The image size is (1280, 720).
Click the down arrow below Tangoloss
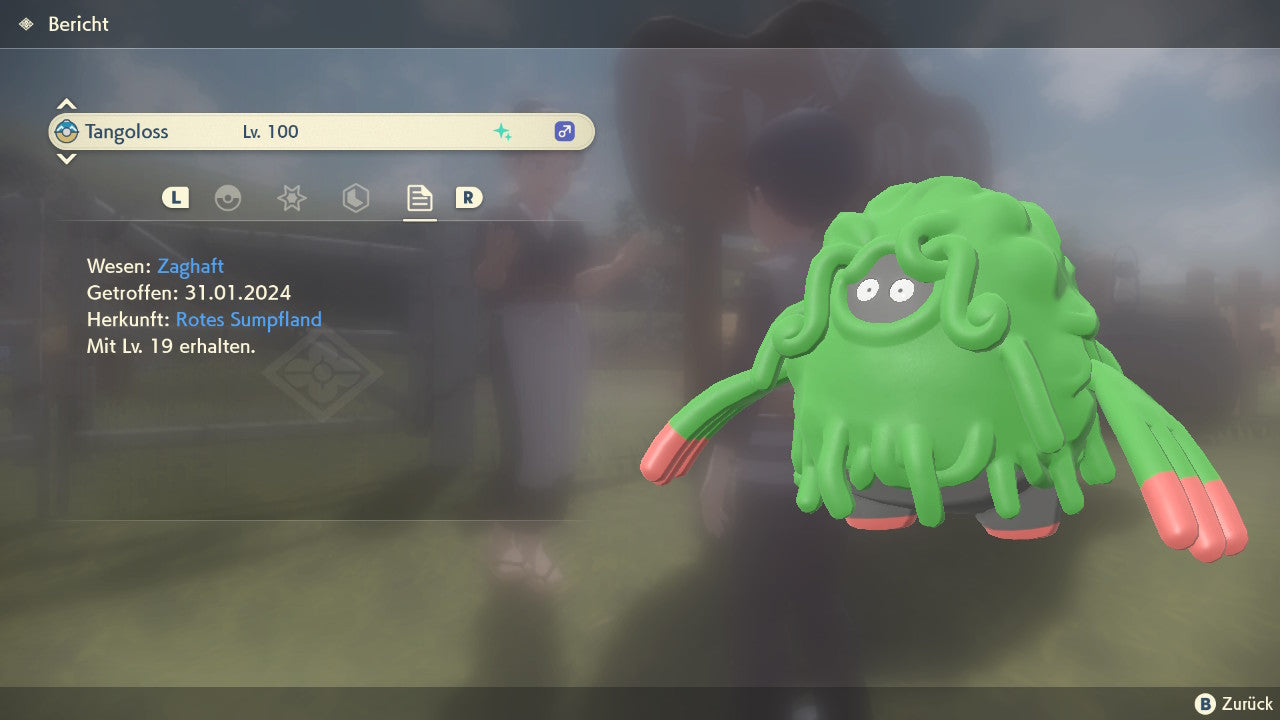coord(66,159)
